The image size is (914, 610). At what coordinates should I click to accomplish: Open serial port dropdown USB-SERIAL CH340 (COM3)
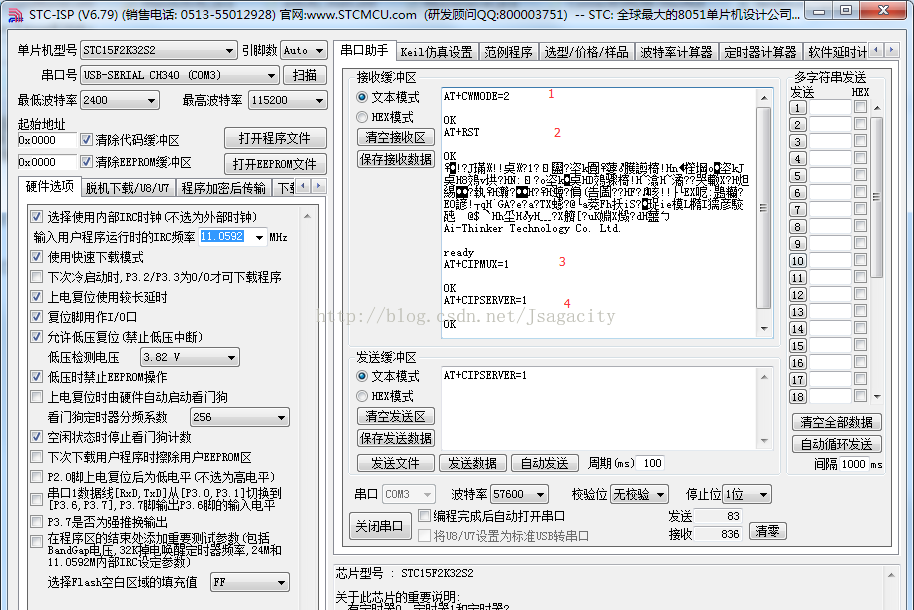(180, 75)
